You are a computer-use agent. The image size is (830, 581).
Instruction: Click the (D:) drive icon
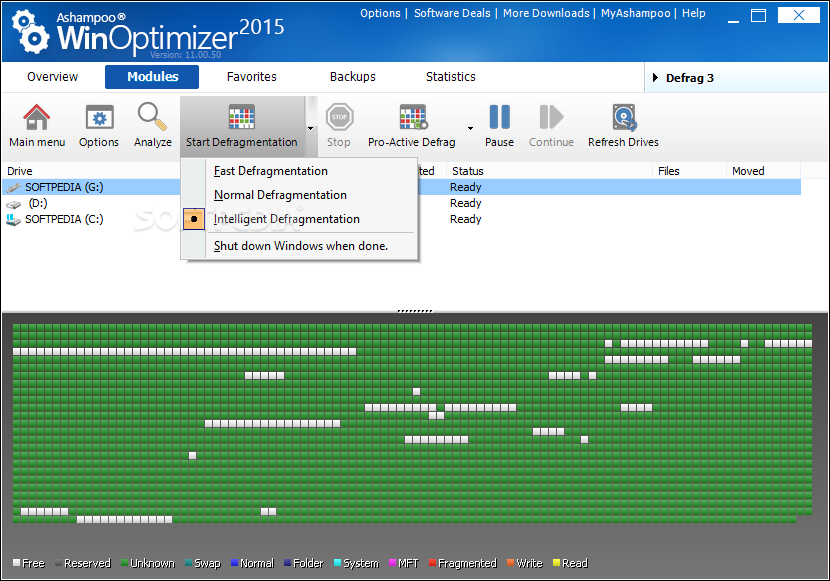[x=14, y=204]
